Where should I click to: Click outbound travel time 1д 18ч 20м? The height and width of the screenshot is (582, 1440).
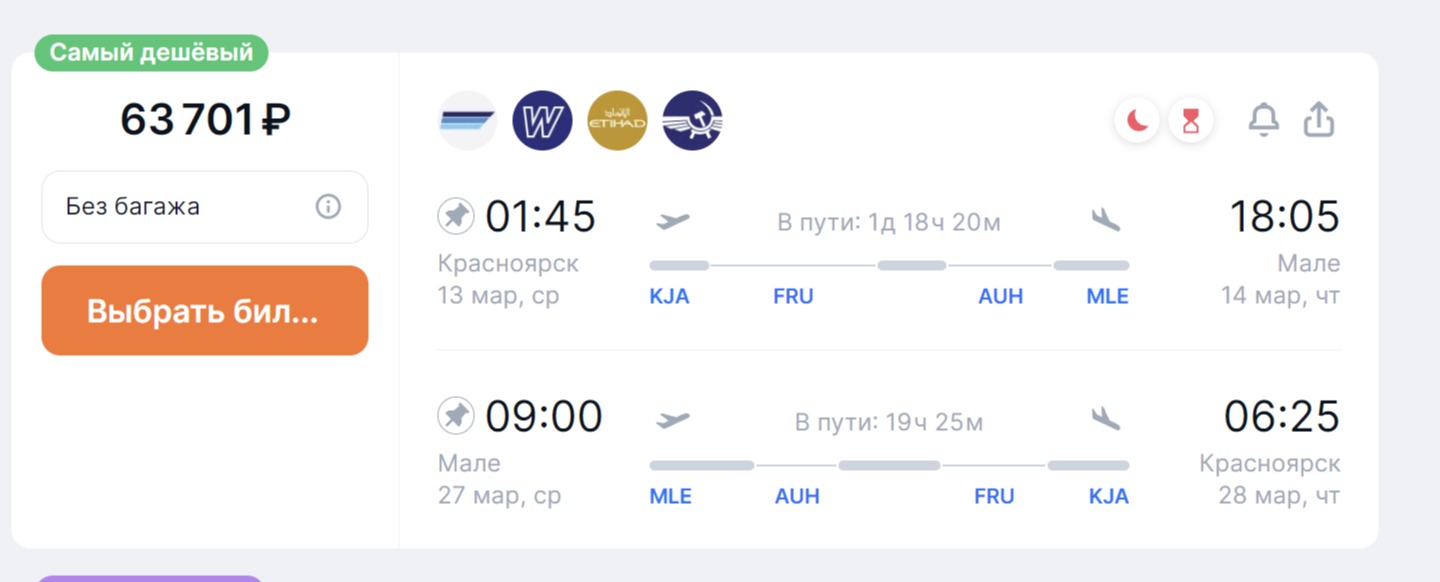click(x=889, y=222)
